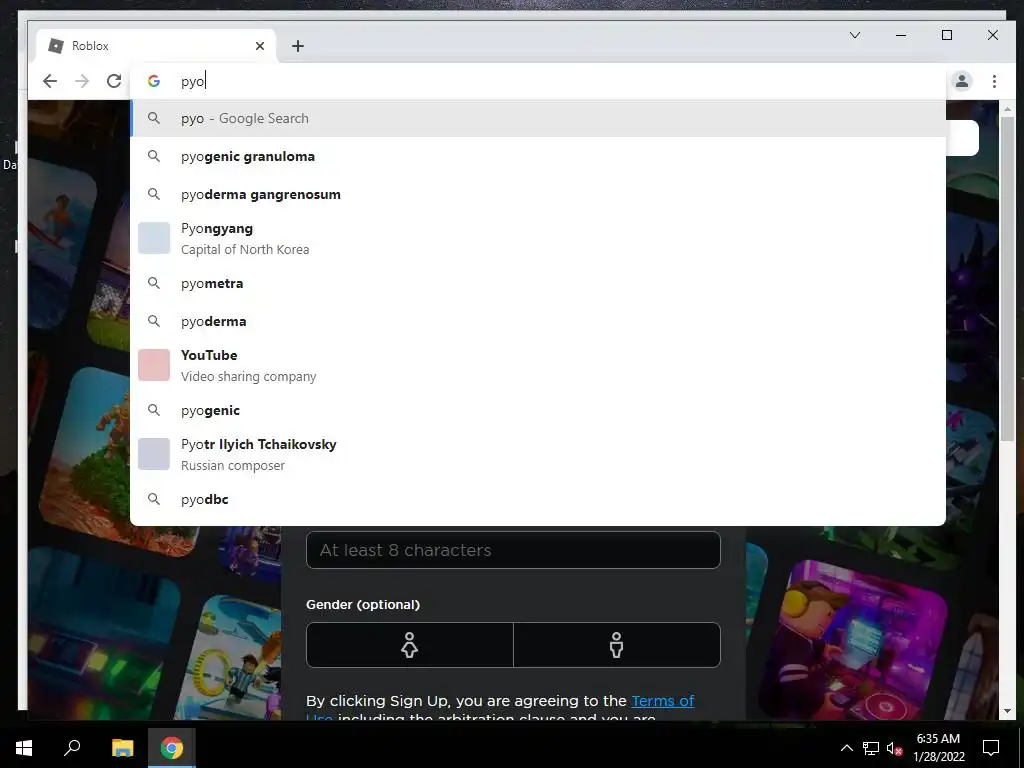Close the Roblox tab

[x=260, y=46]
